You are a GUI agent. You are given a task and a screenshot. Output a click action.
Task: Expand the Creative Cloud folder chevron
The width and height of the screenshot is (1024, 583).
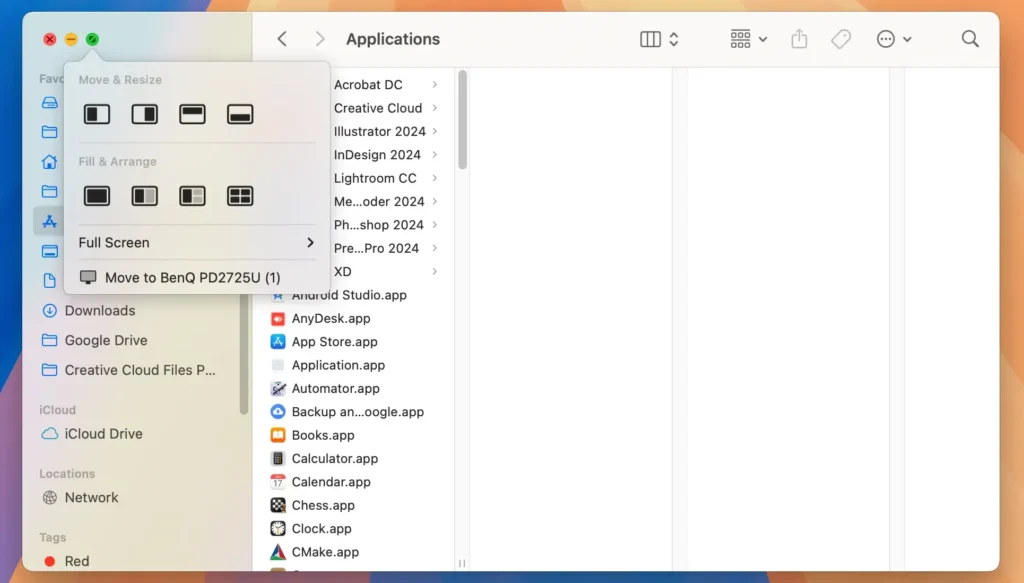[x=434, y=108]
